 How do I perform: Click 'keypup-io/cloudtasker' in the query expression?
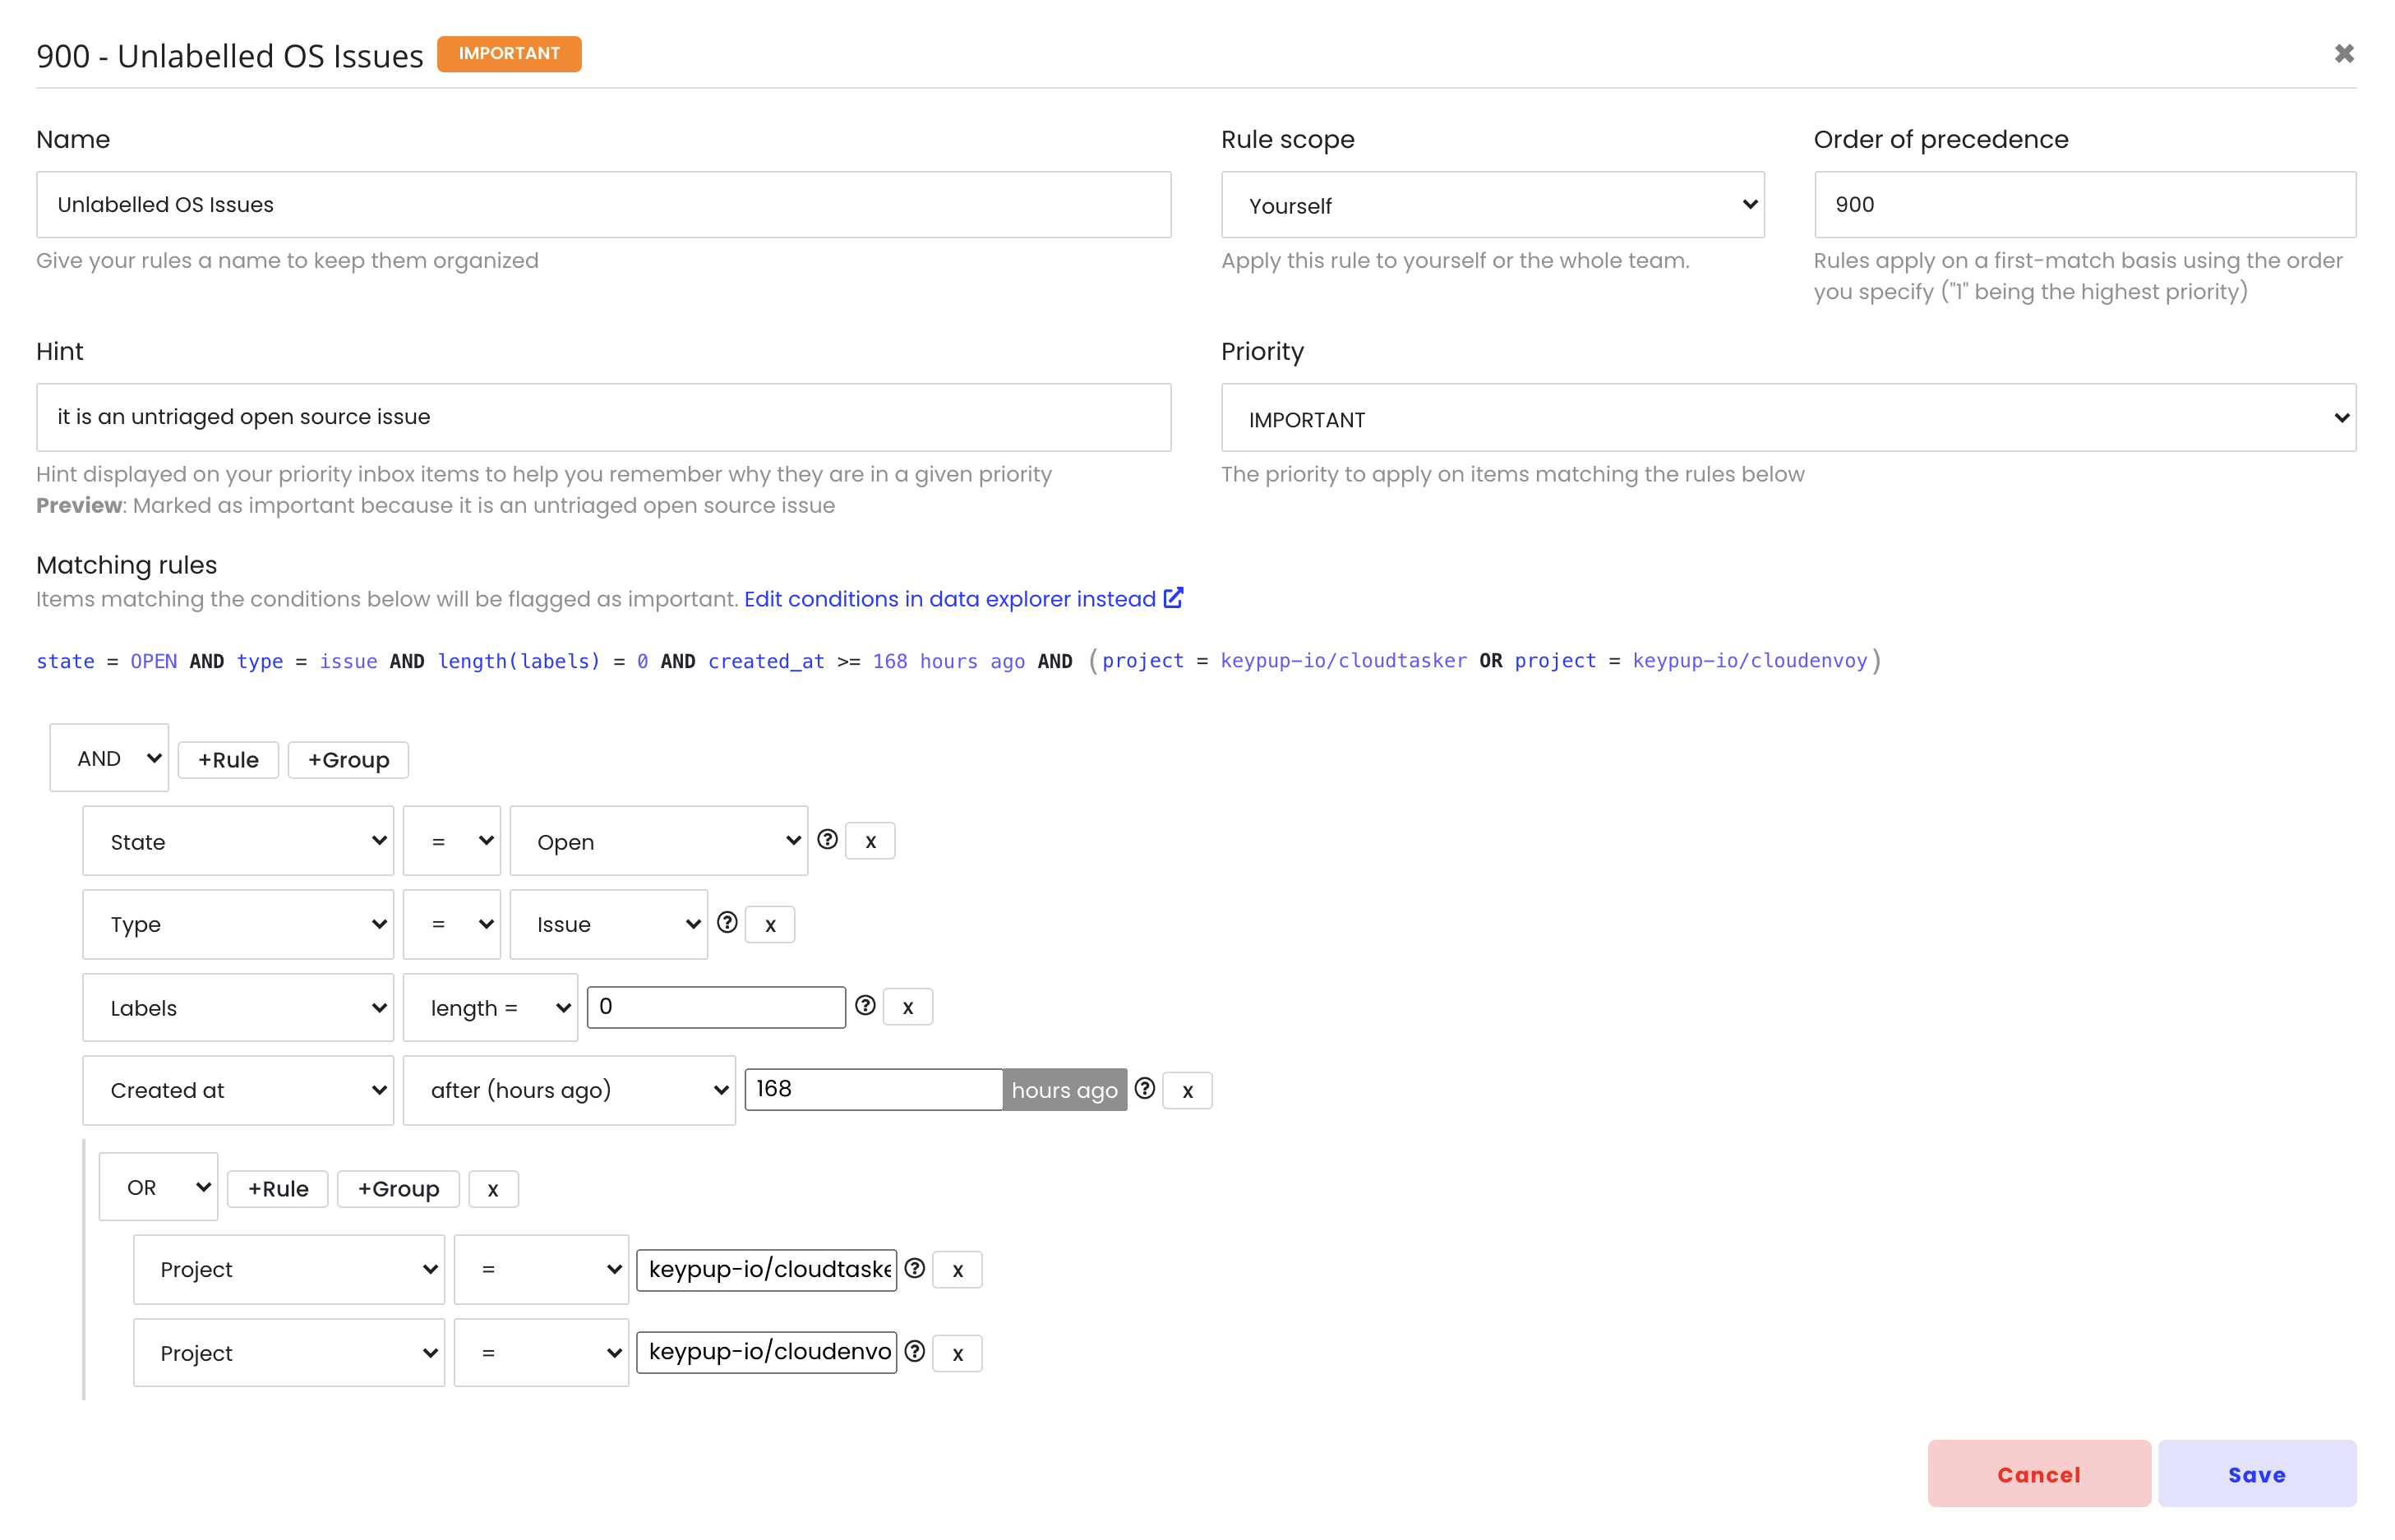click(1343, 661)
